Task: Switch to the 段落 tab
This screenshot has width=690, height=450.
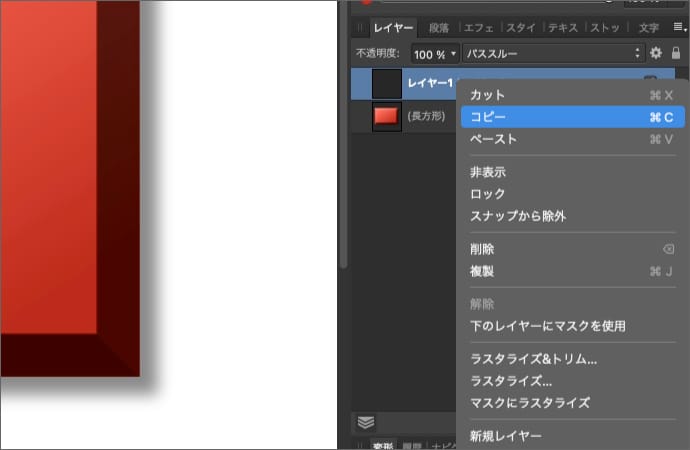Action: (x=439, y=28)
